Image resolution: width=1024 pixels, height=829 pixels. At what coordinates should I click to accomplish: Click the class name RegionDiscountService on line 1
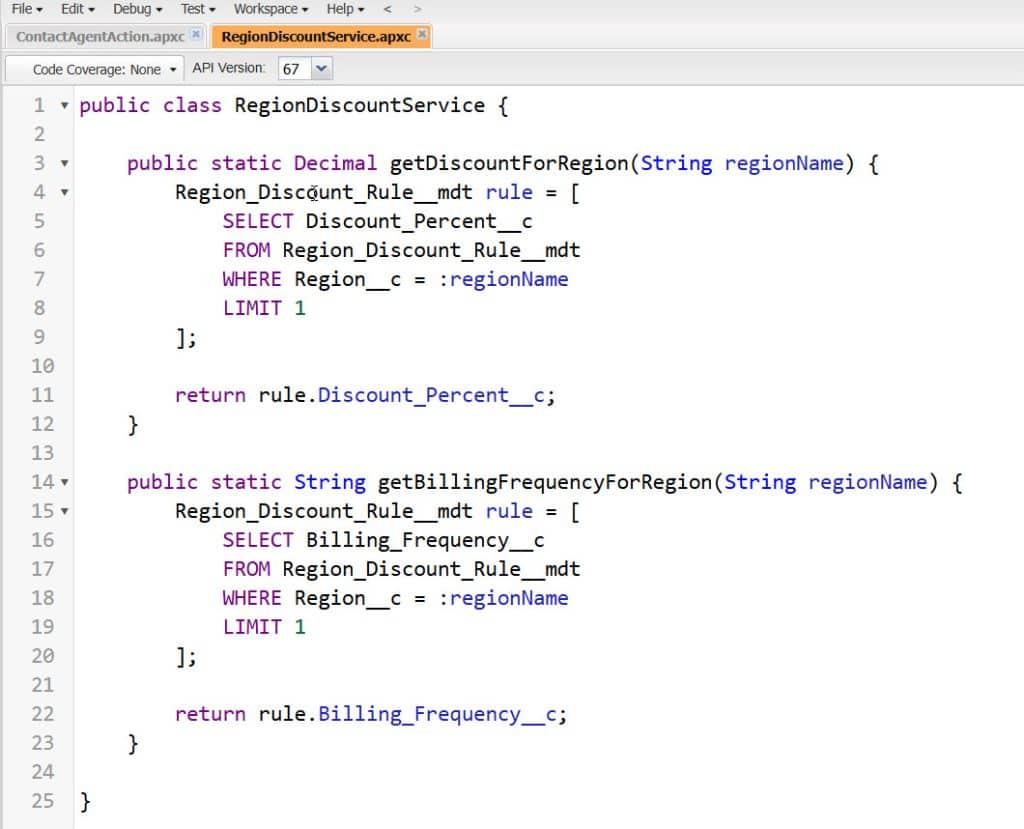[x=359, y=105]
